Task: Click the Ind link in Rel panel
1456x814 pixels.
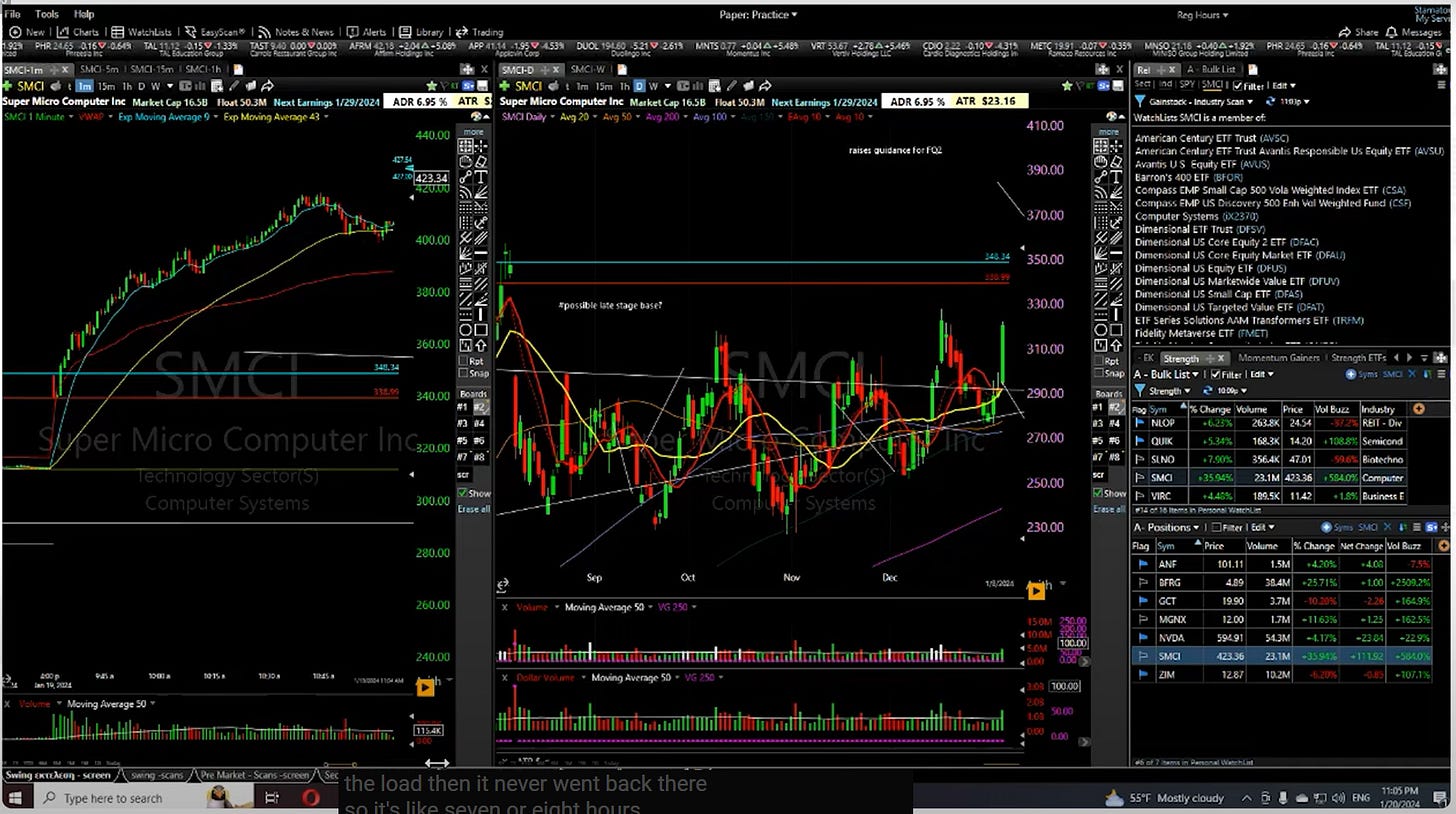Action: pos(1166,86)
